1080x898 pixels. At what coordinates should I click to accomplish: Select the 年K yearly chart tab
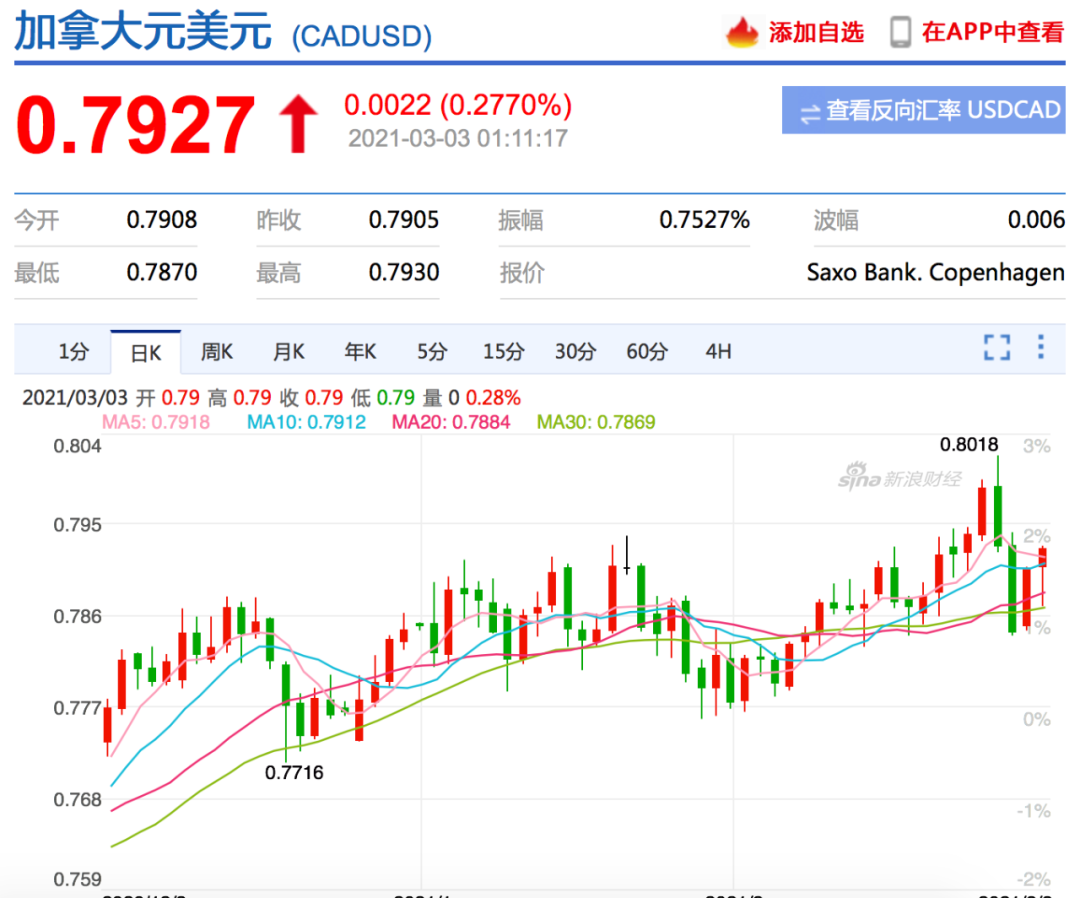tap(360, 352)
